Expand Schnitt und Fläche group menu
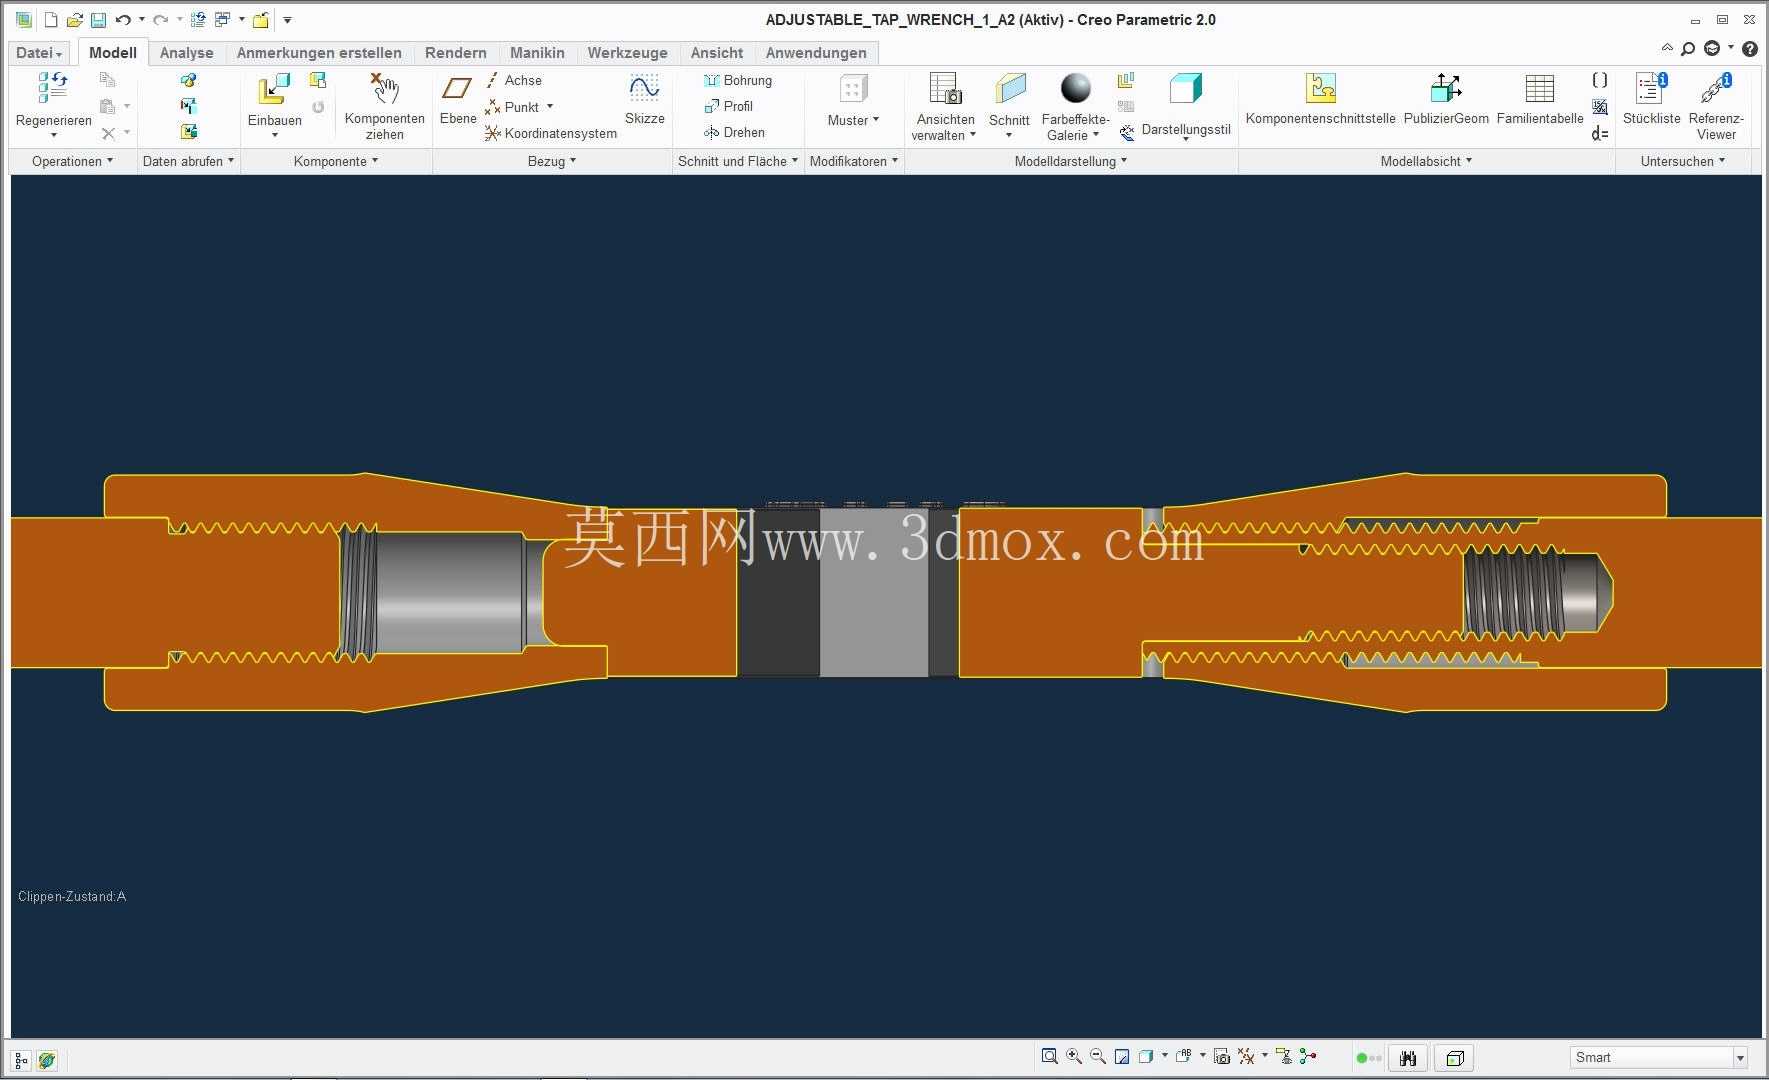1769x1080 pixels. pyautogui.click(x=738, y=161)
